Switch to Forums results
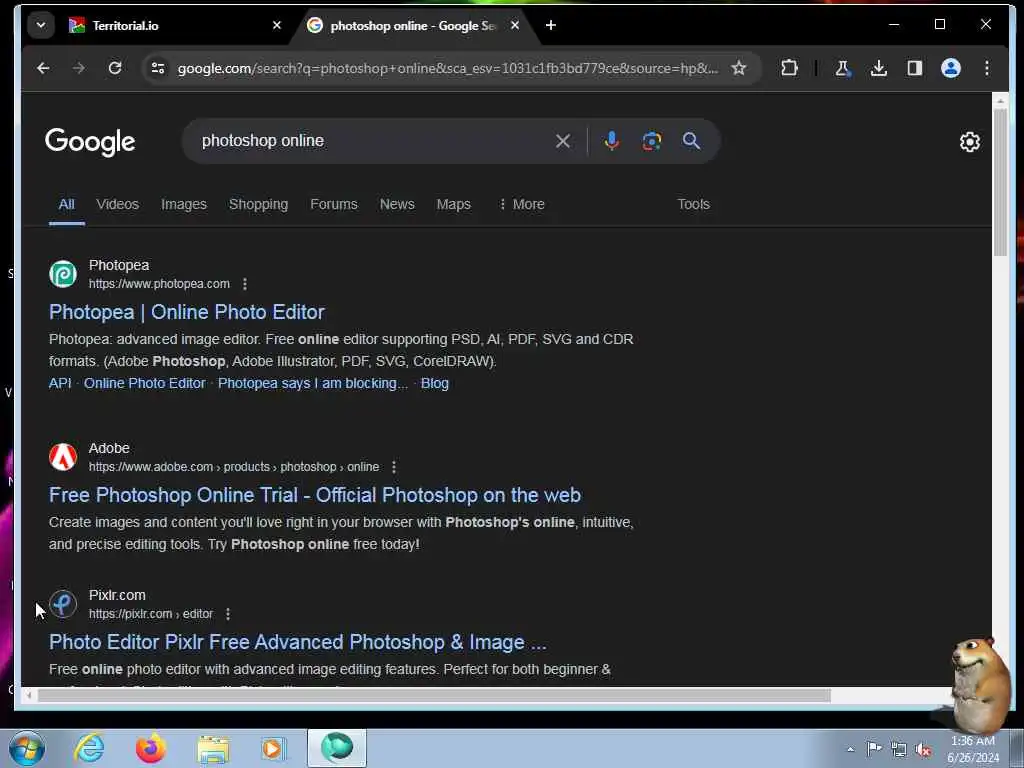Viewport: 1024px width, 768px height. pos(334,204)
